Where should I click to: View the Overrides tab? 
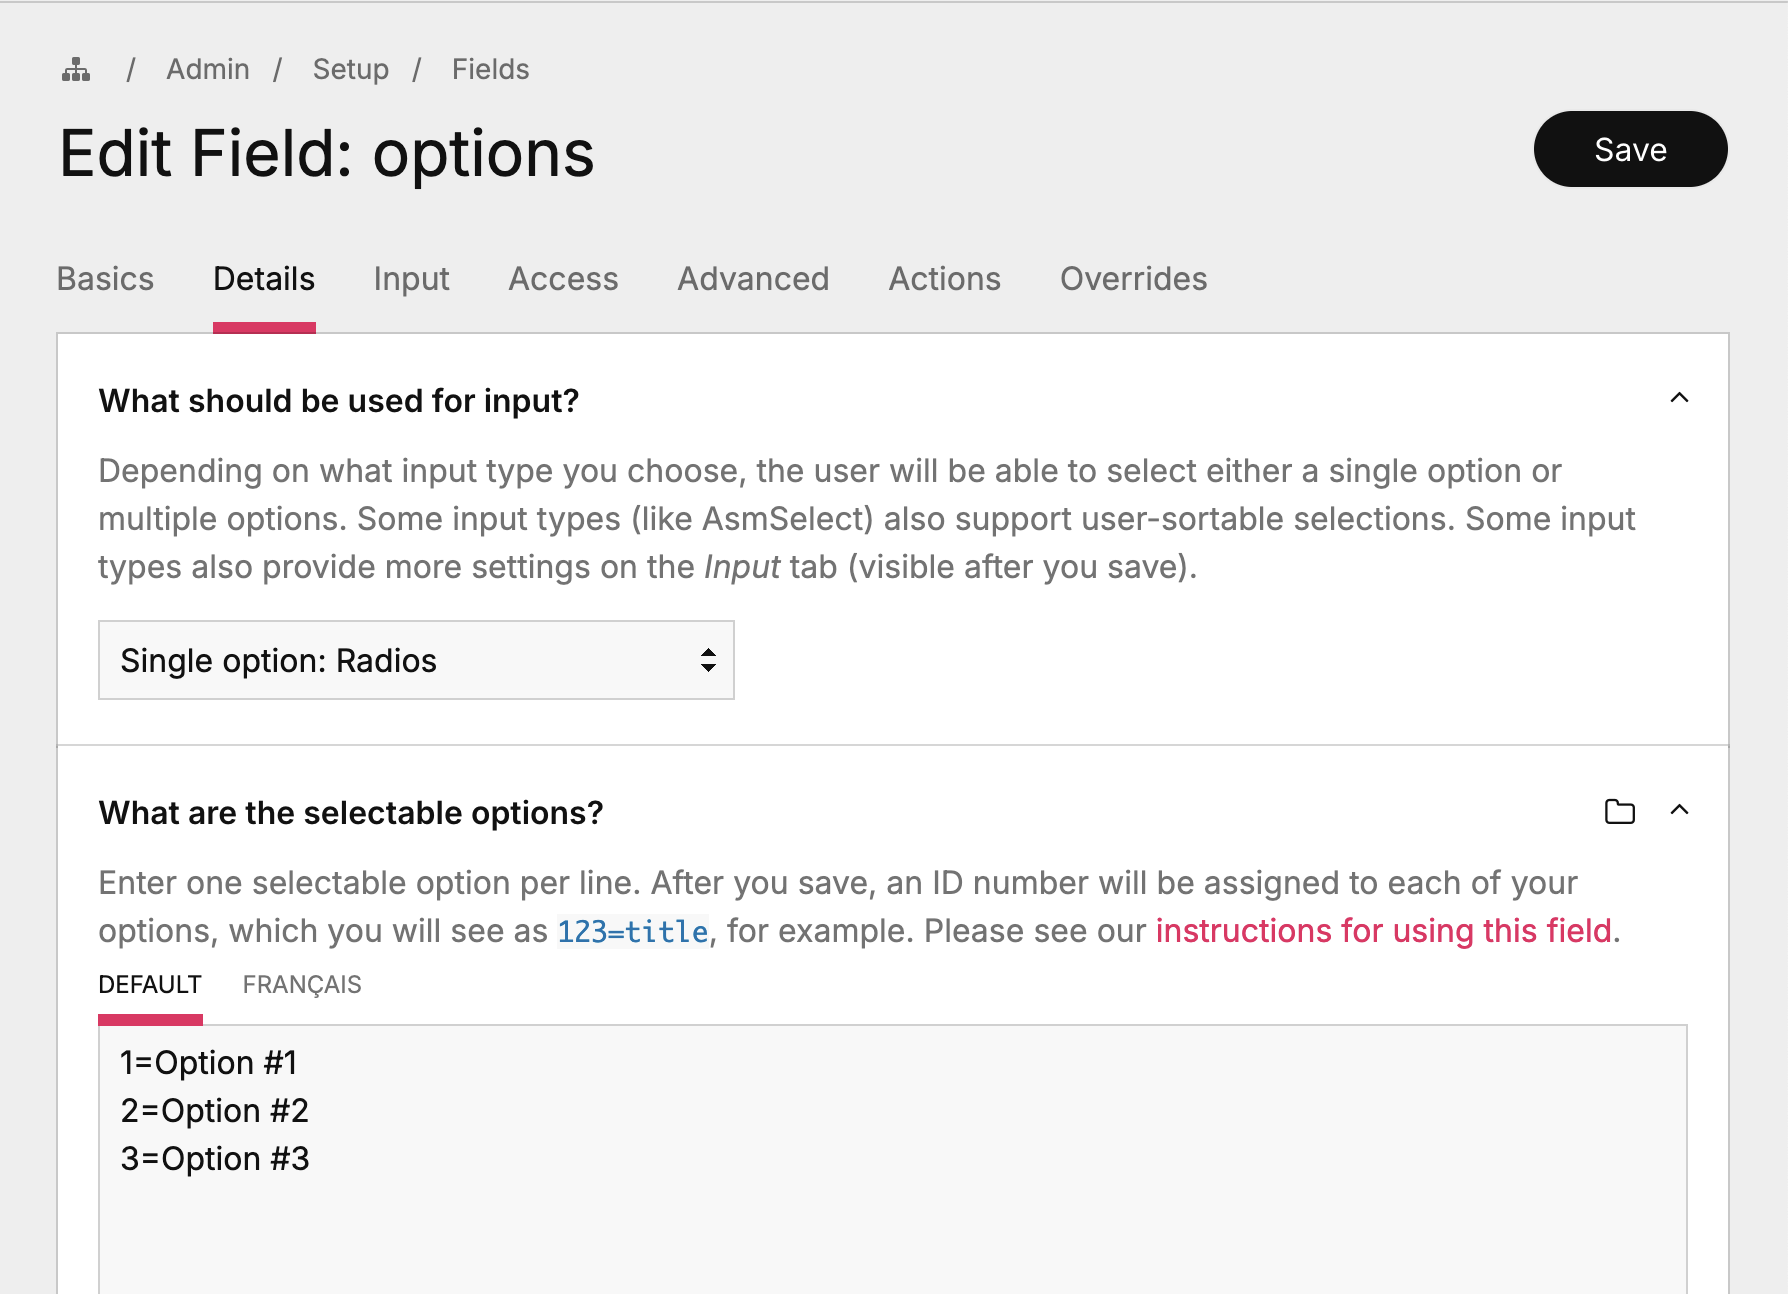tap(1133, 279)
